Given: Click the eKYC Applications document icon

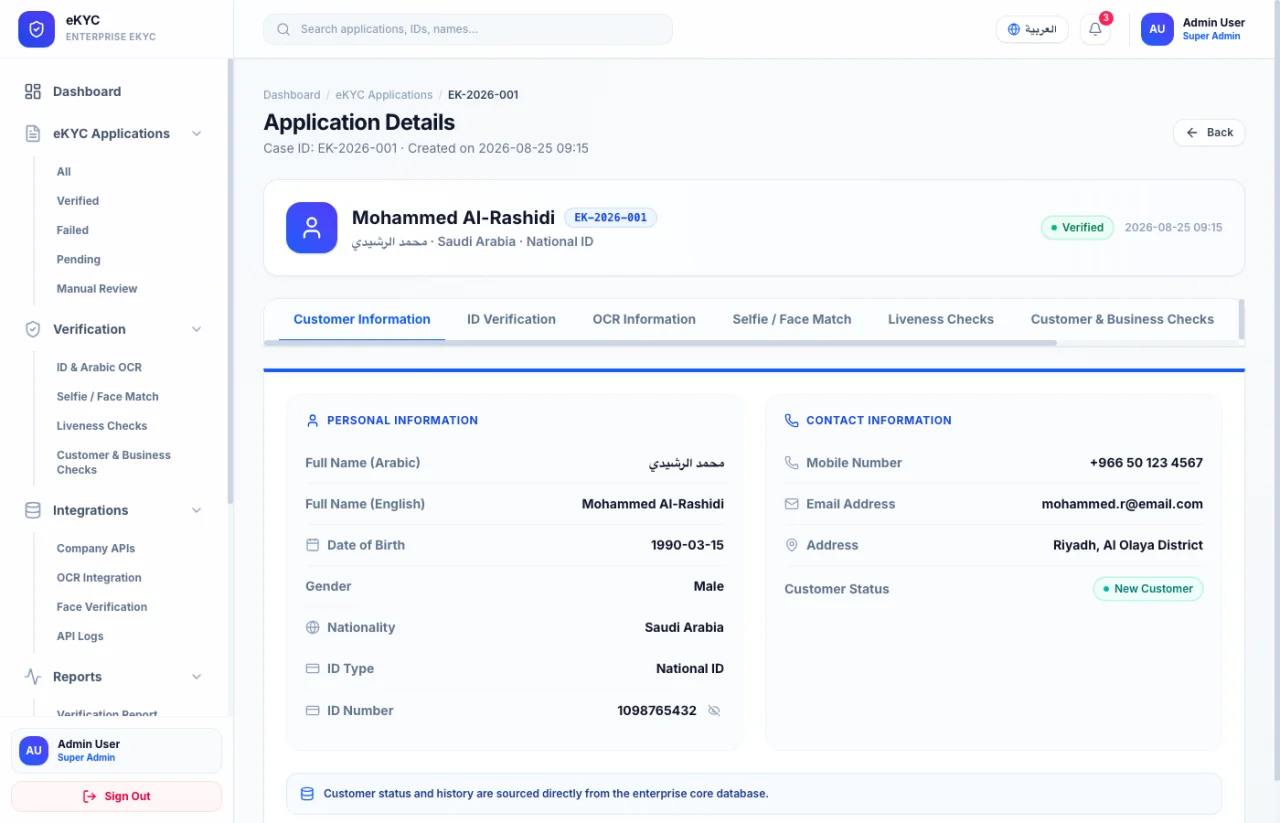Looking at the screenshot, I should click(33, 133).
